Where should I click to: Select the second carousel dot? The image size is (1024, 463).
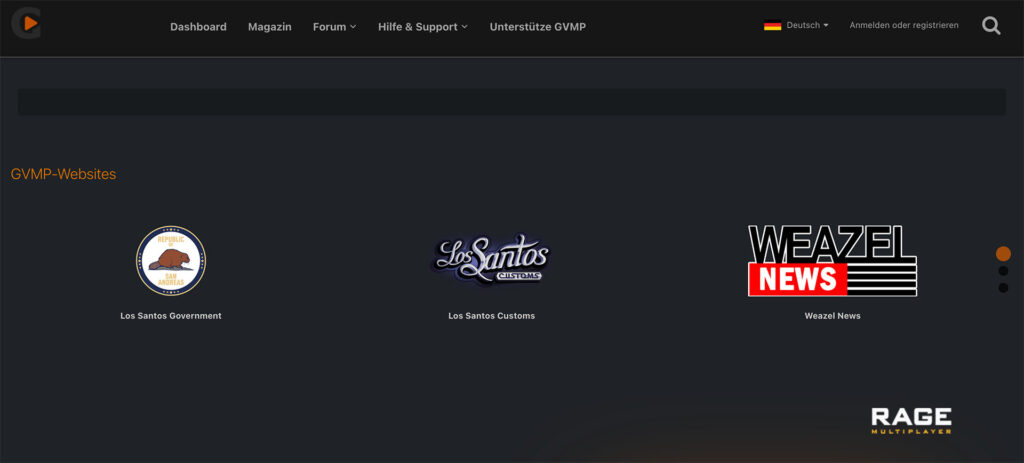1003,271
